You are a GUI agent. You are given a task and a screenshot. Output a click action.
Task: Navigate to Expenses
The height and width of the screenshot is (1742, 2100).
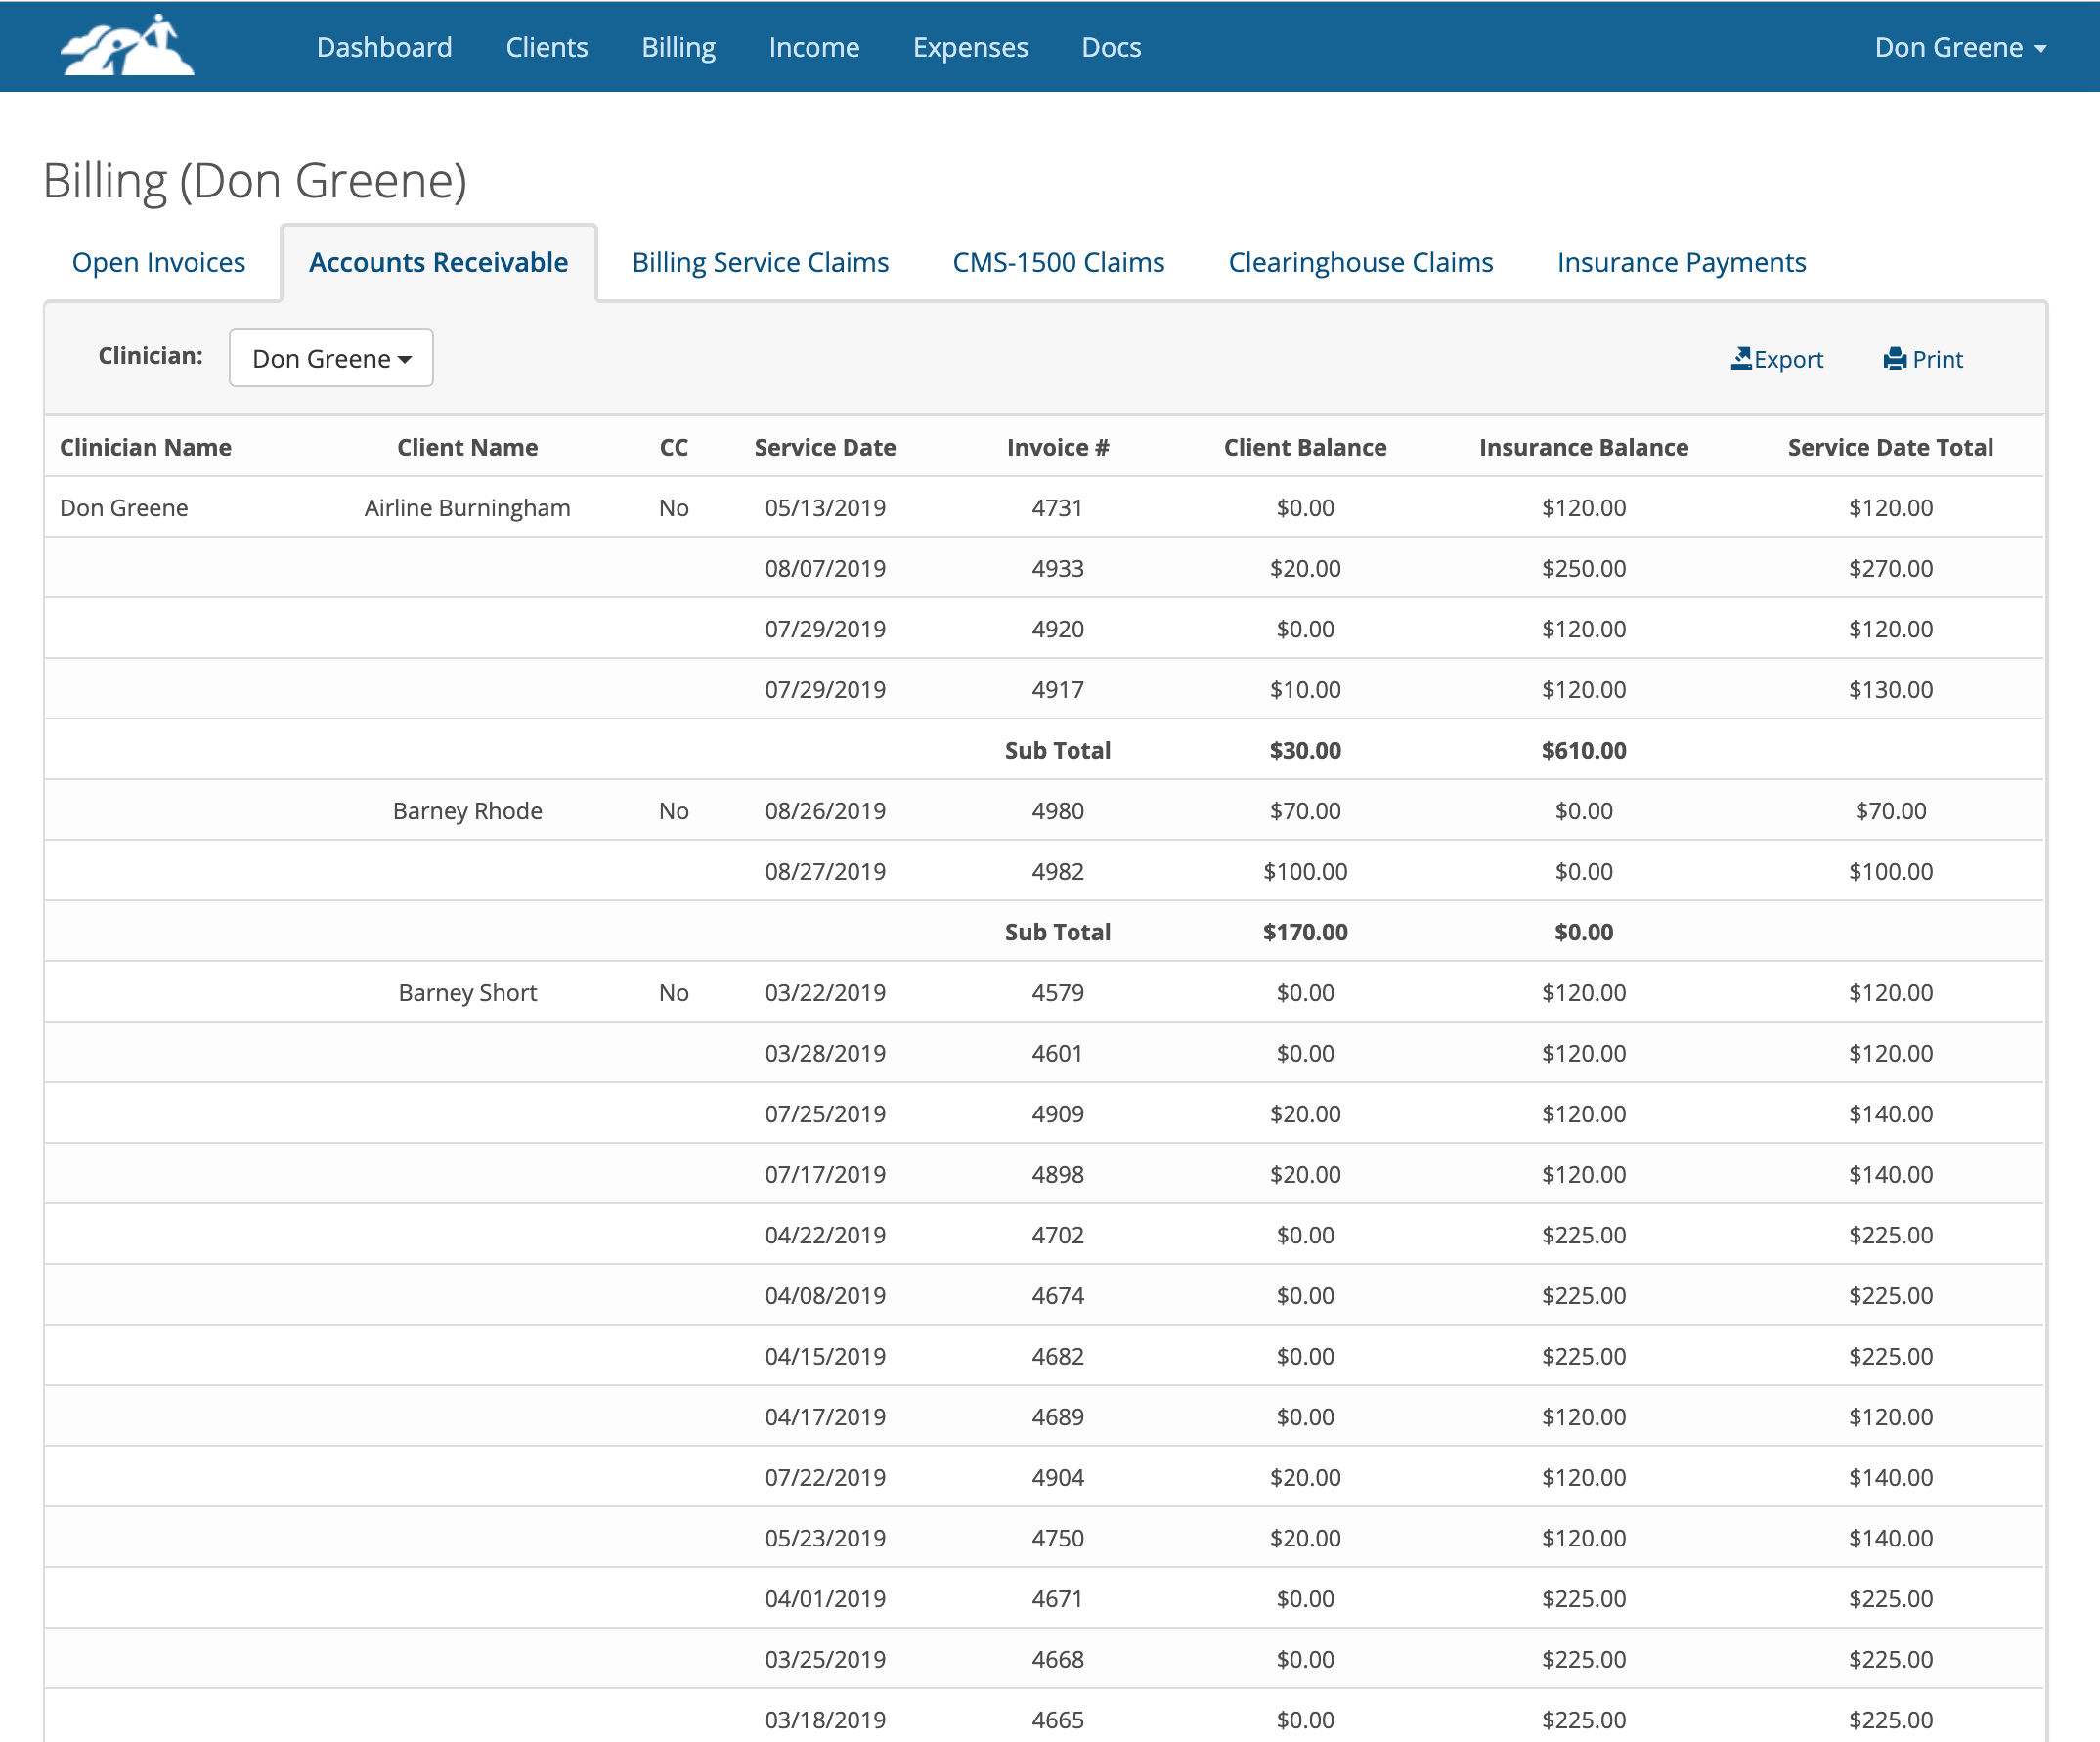(969, 47)
